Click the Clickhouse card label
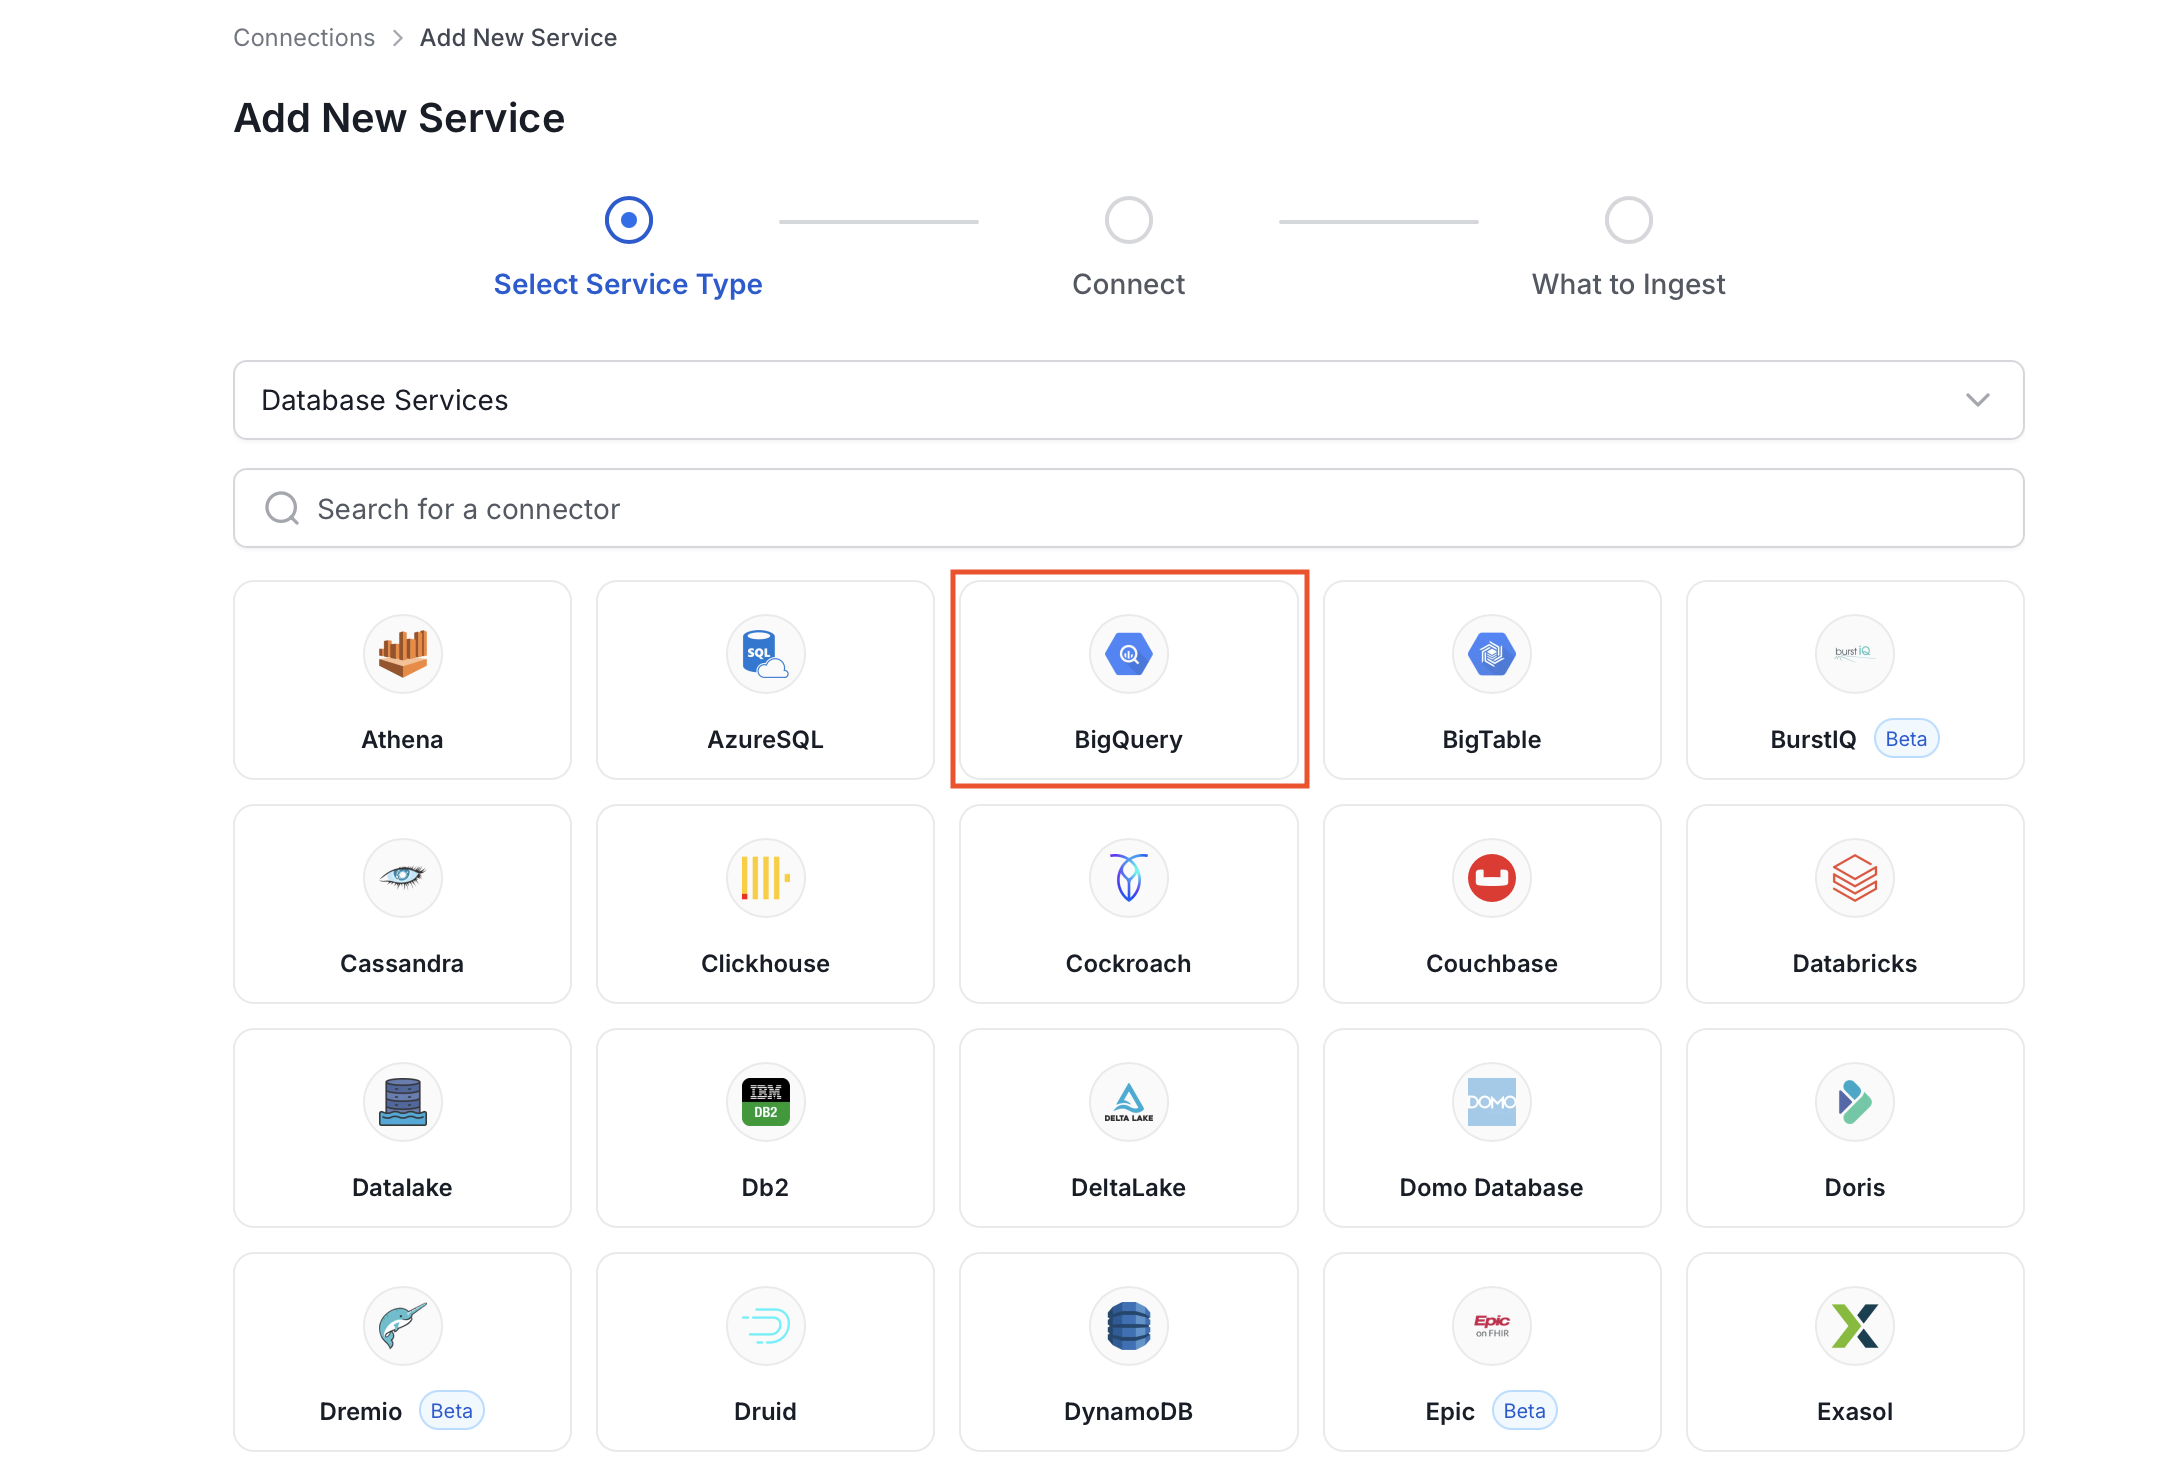Screen dimensions: 2164x1472 766,964
